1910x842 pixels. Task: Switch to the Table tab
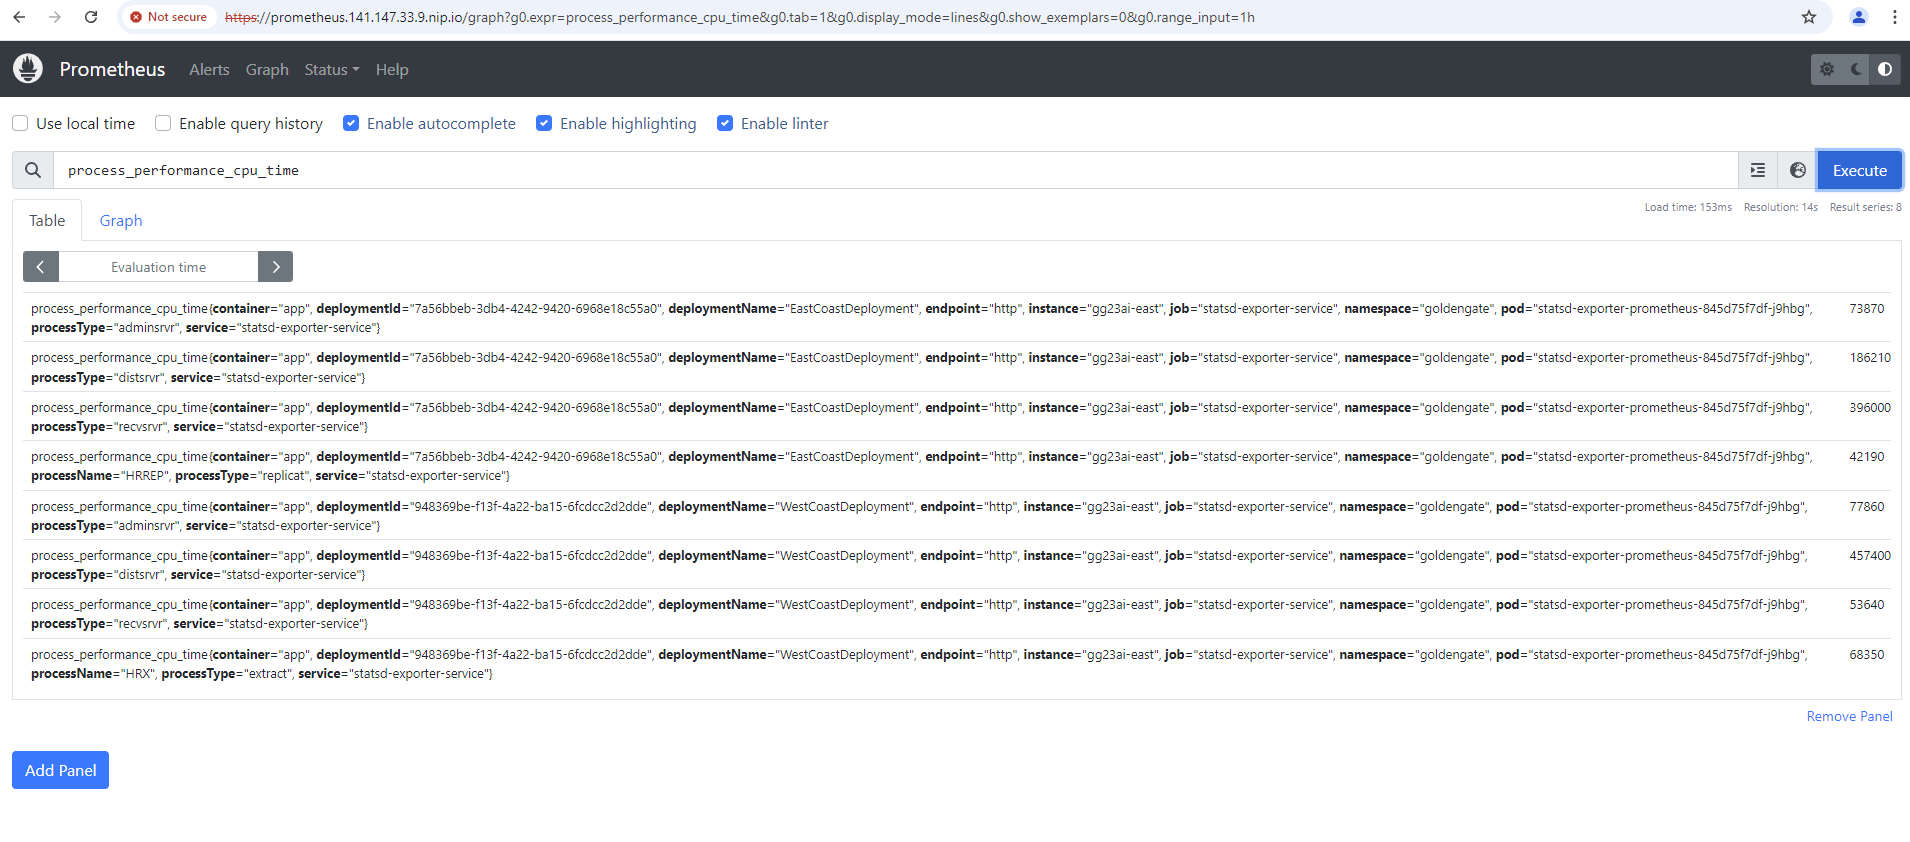(47, 220)
